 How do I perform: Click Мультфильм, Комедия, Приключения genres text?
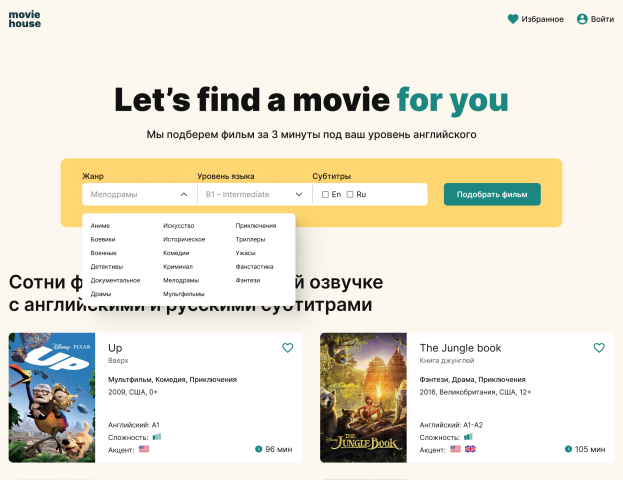click(x=172, y=379)
